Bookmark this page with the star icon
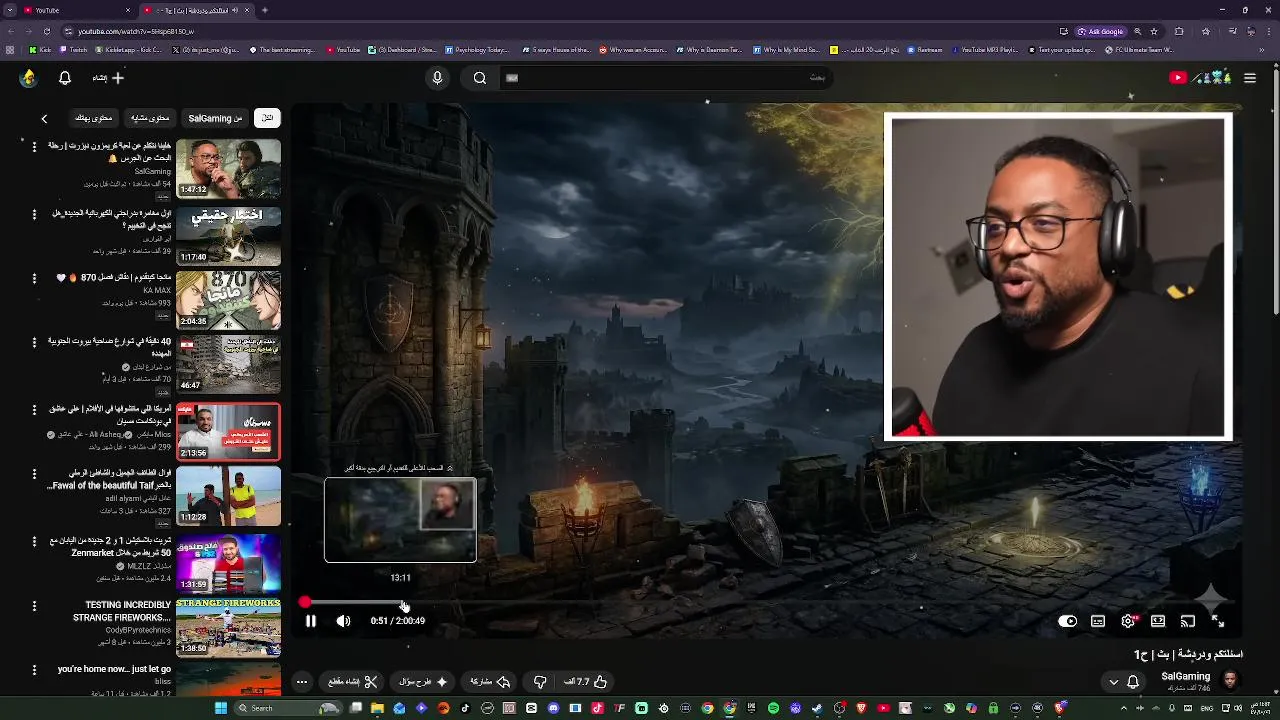Screen dimensions: 1280x720 coord(1154,31)
